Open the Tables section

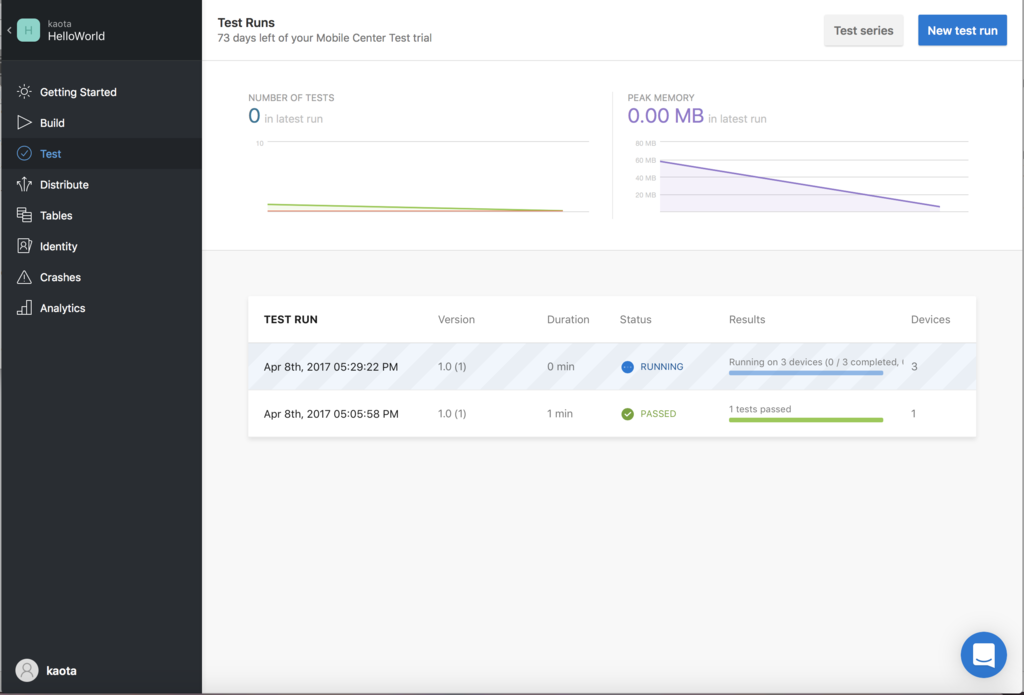[101, 215]
